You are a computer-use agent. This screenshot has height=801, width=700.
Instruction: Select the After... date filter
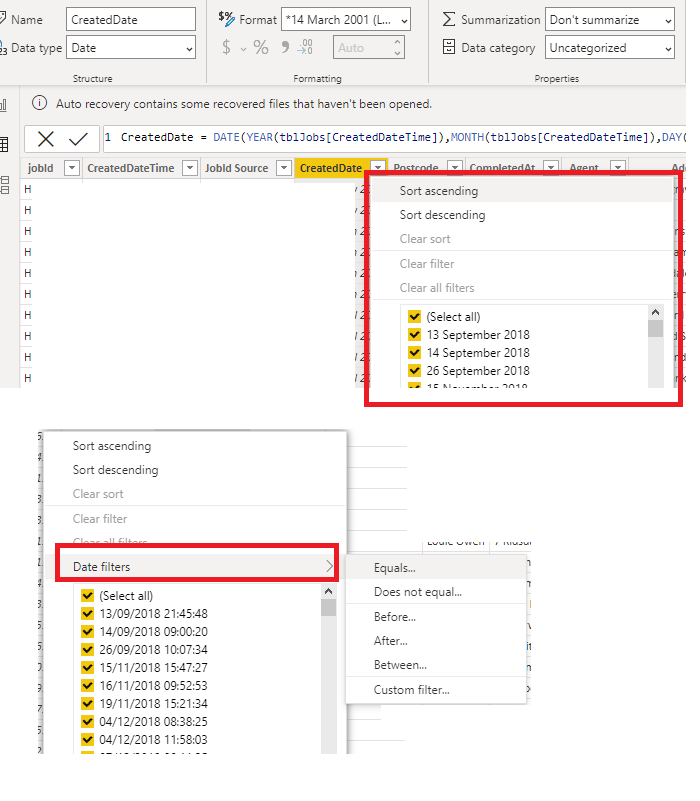[x=436, y=641]
